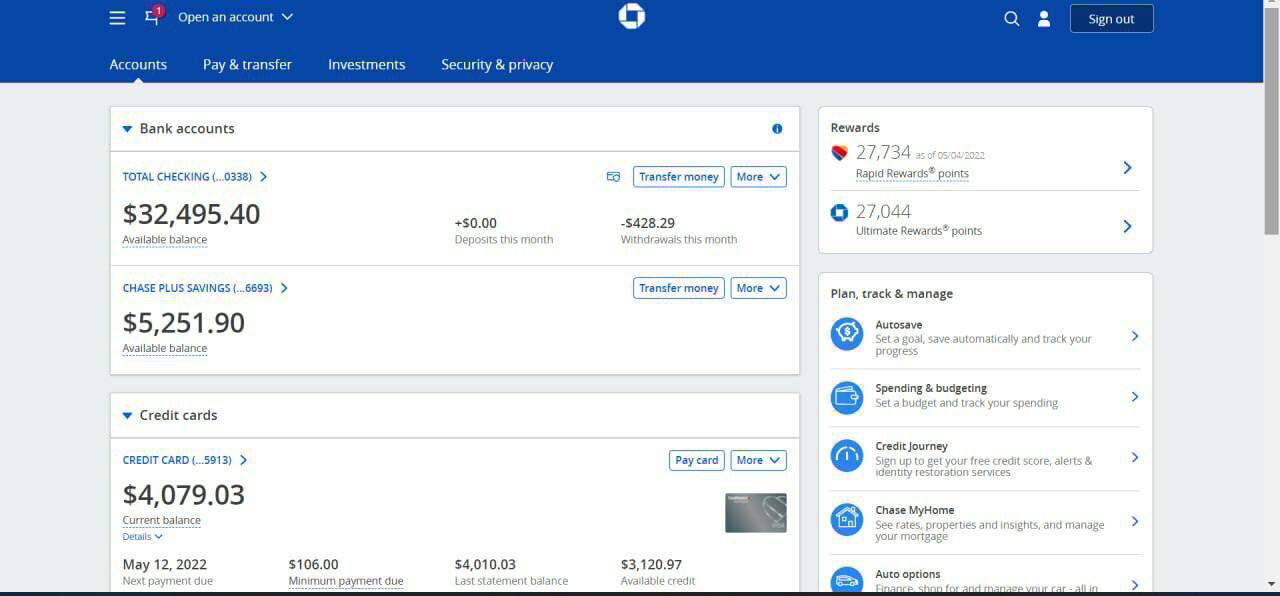
Task: Click the -$428.29 withdrawals amount
Action: 648,223
